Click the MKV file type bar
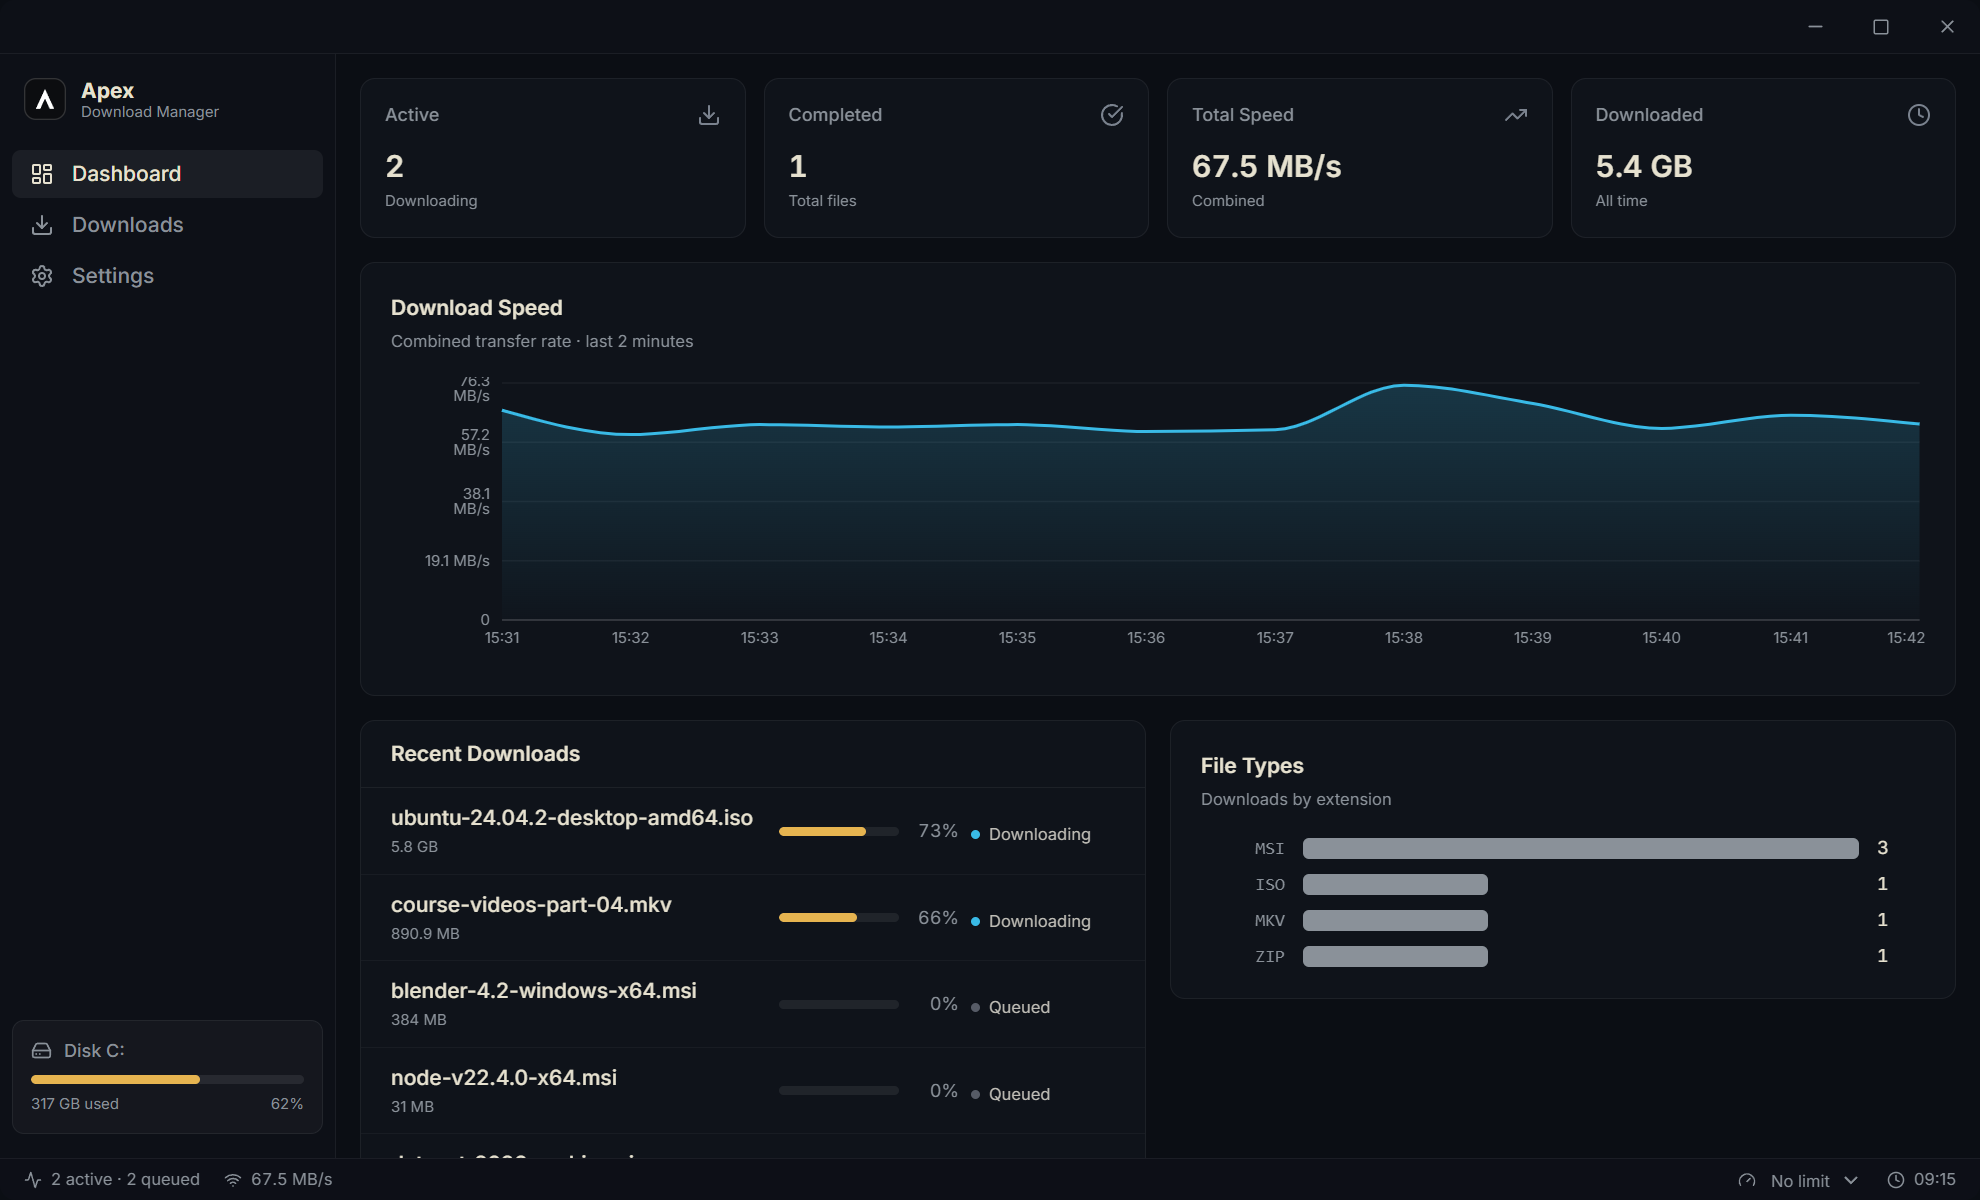 coord(1395,921)
